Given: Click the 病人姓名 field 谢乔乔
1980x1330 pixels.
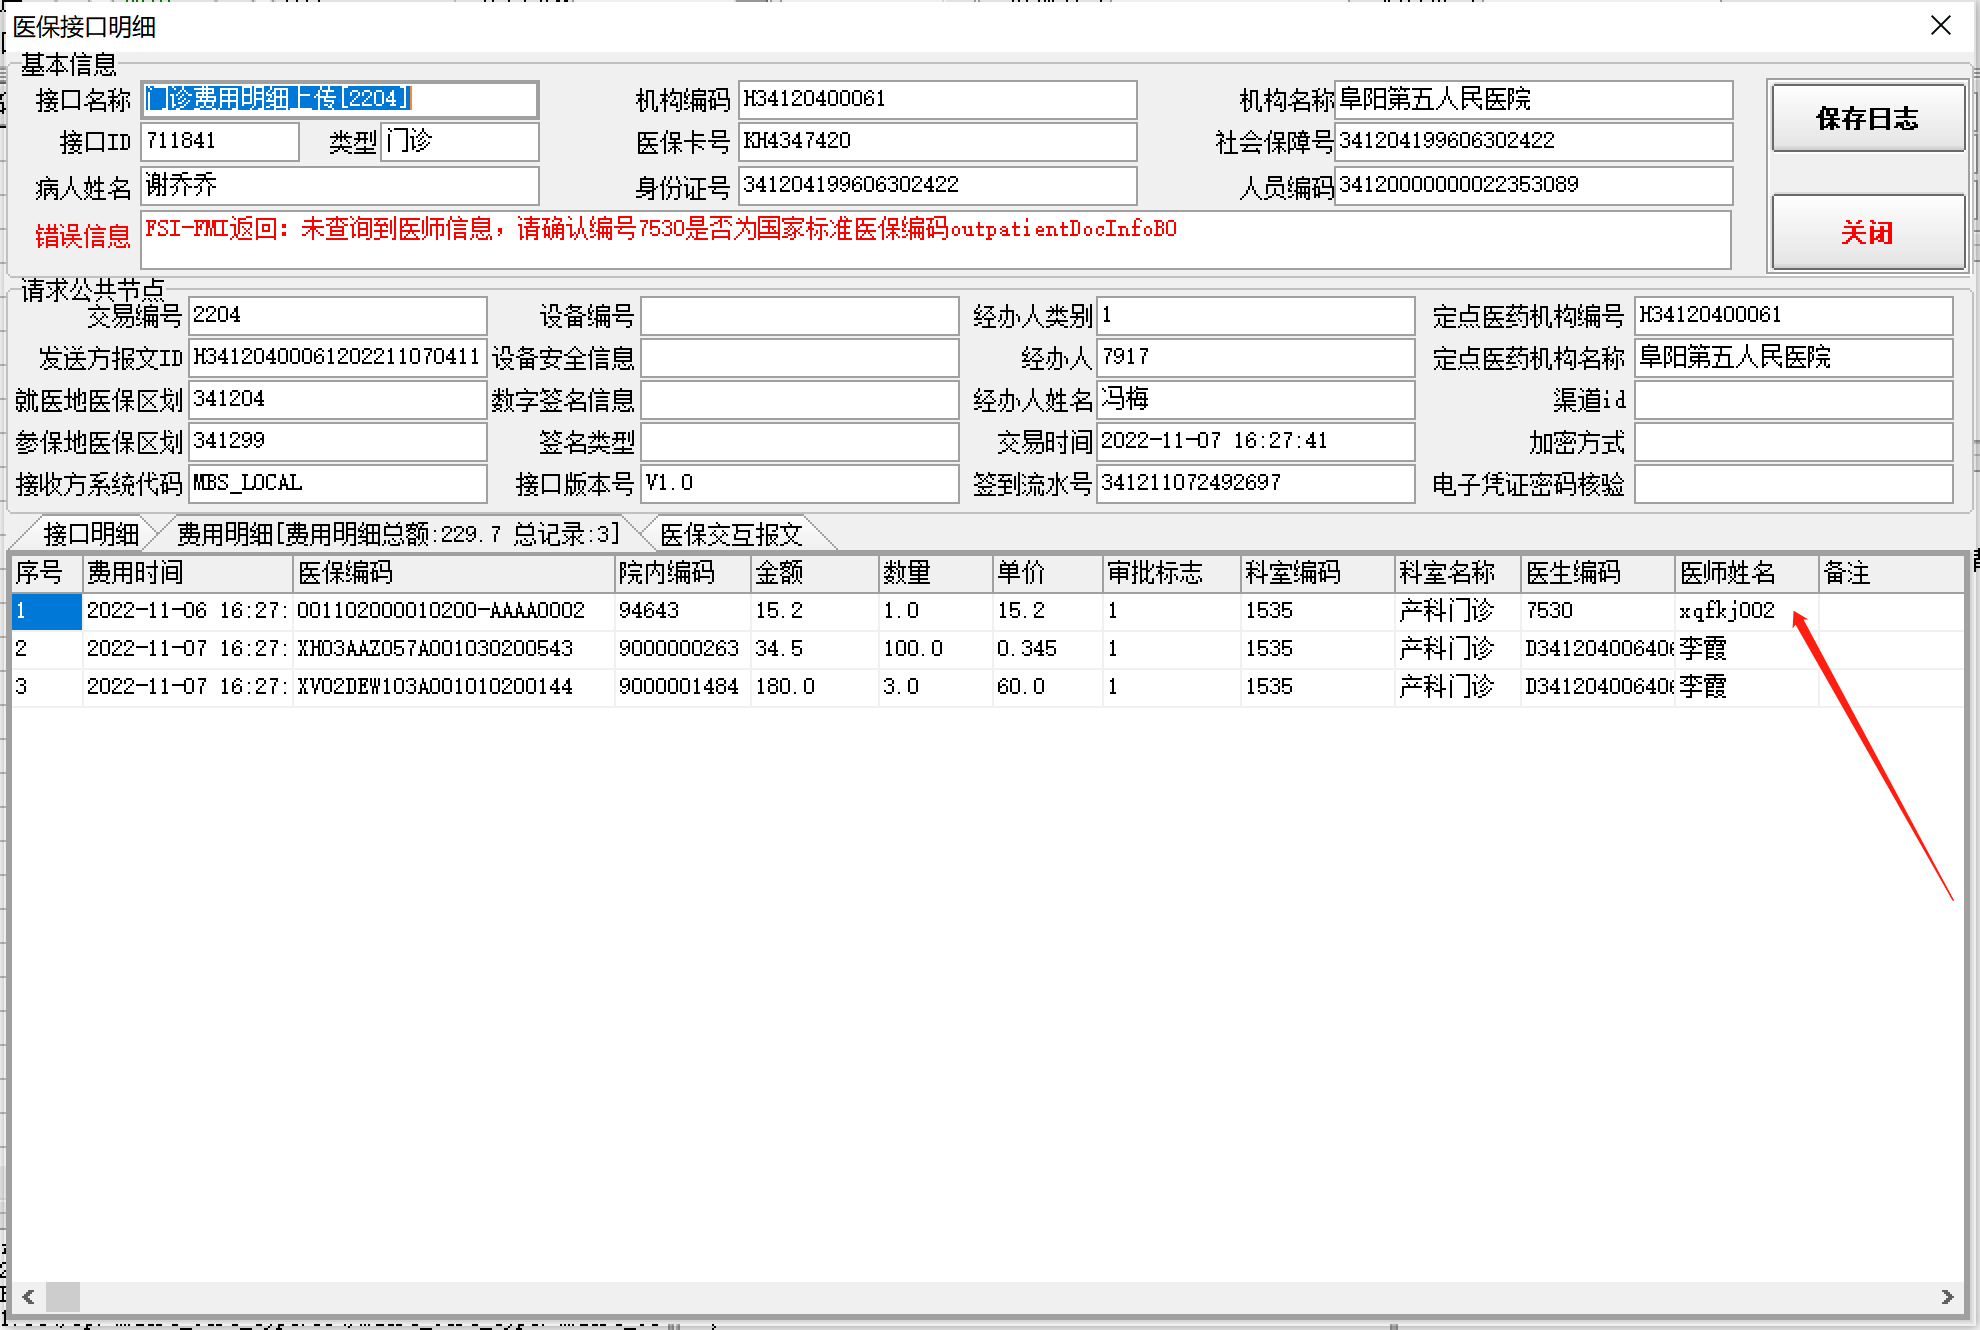Looking at the screenshot, I should pos(340,186).
